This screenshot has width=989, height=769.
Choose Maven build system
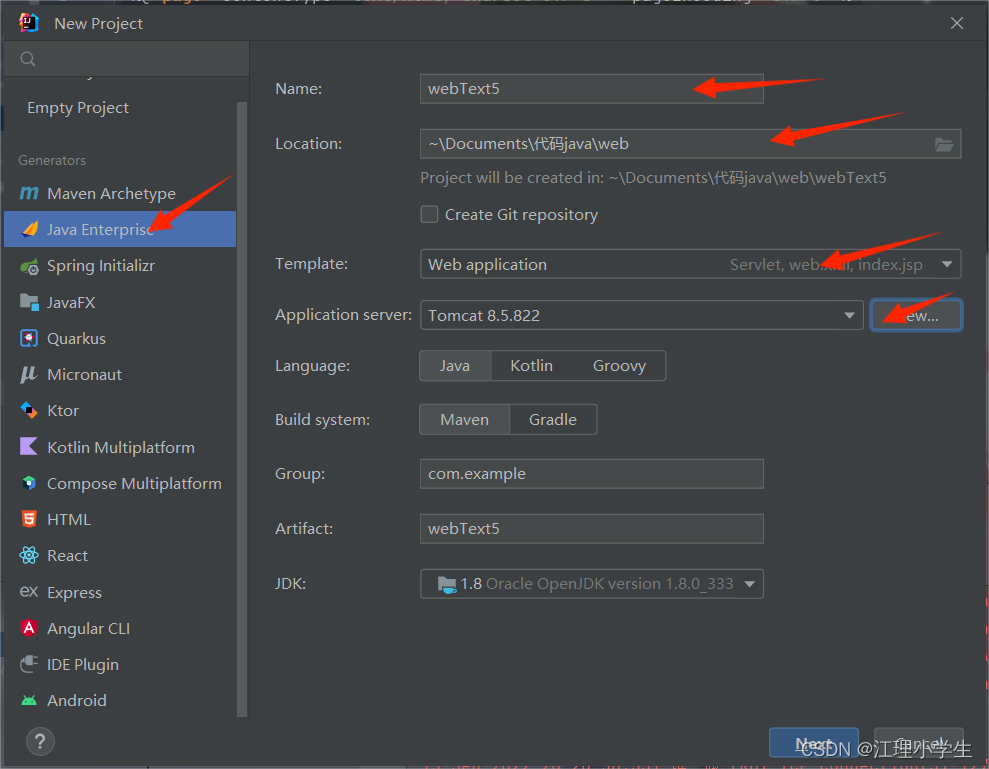tap(464, 420)
